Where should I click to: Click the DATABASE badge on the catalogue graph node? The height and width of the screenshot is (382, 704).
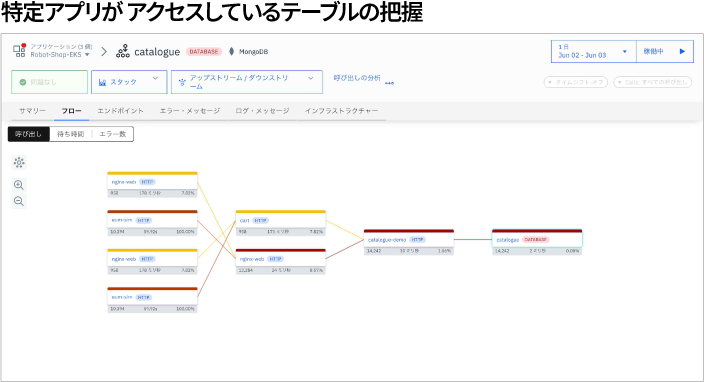click(536, 240)
